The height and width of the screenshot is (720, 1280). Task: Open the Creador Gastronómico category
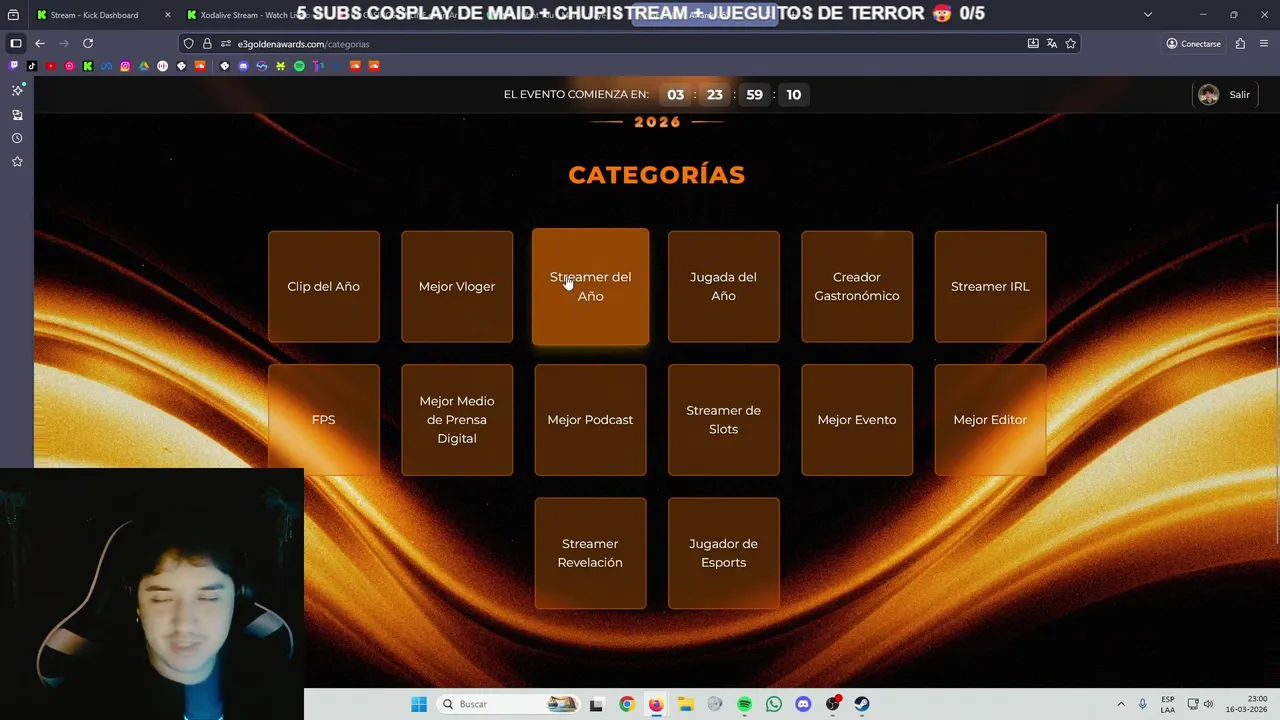click(x=857, y=287)
